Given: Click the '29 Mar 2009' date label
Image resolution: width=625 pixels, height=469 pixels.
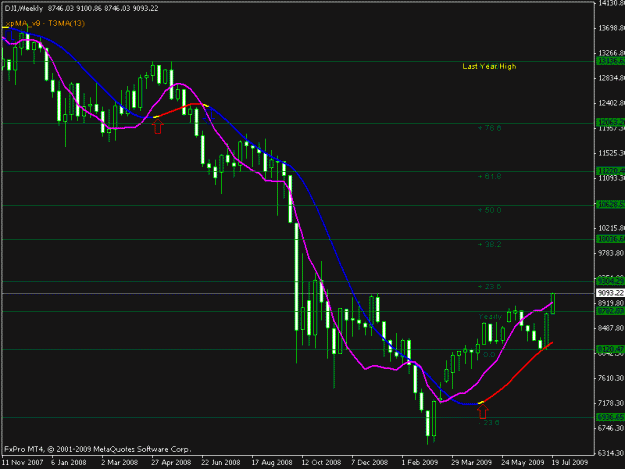Looking at the screenshot, I should point(471,463).
